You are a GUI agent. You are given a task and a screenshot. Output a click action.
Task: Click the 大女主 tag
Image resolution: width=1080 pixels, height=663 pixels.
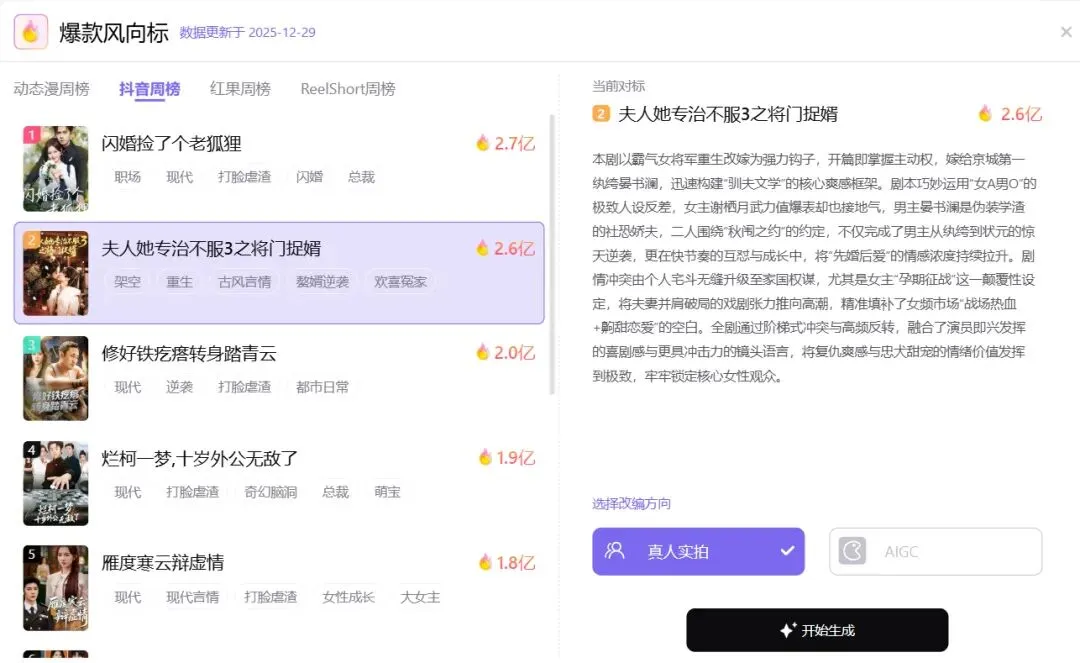pos(420,597)
